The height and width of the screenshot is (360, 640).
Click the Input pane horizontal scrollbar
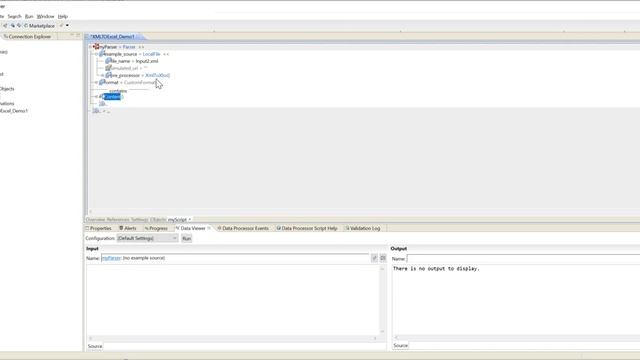[x=233, y=338]
